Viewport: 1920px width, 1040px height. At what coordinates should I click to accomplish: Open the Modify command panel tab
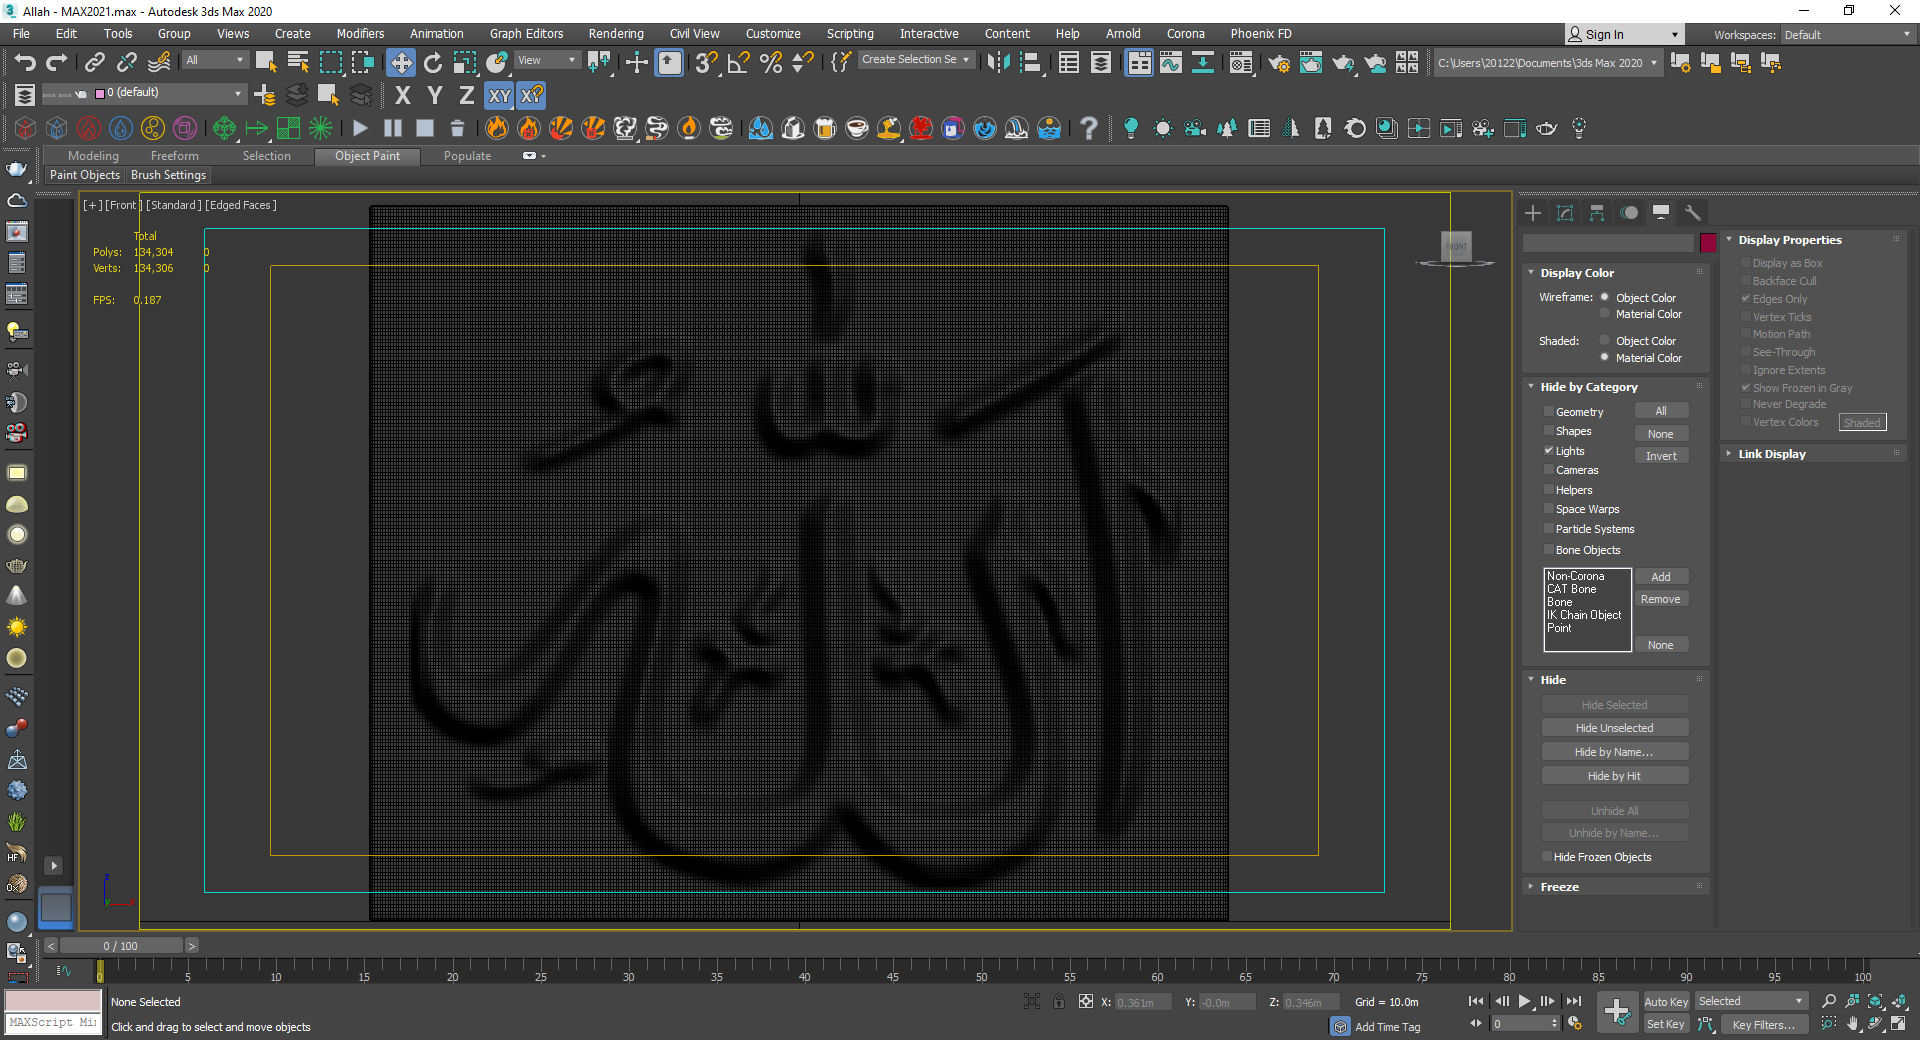pos(1565,213)
